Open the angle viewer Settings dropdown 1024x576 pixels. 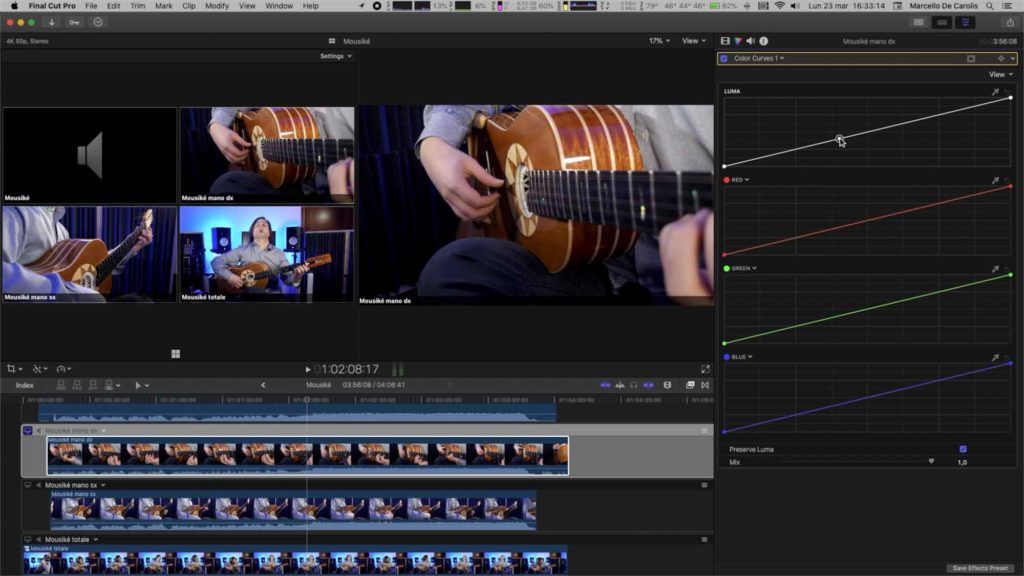click(x=336, y=56)
